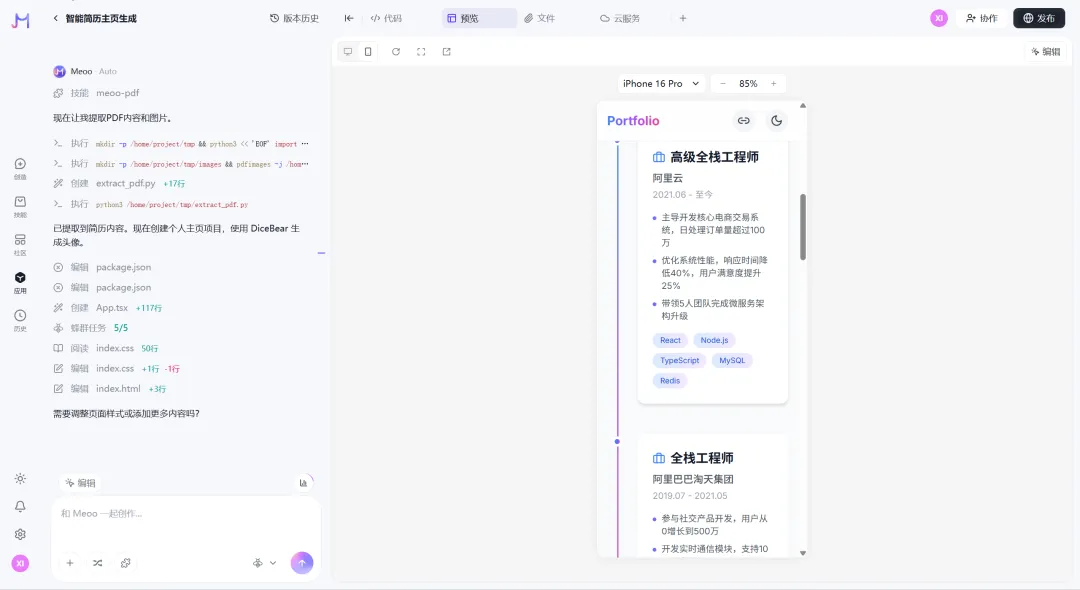Image resolution: width=1080 pixels, height=590 pixels.
Task: Click the shuffle icon in the chat input
Action: pos(98,563)
